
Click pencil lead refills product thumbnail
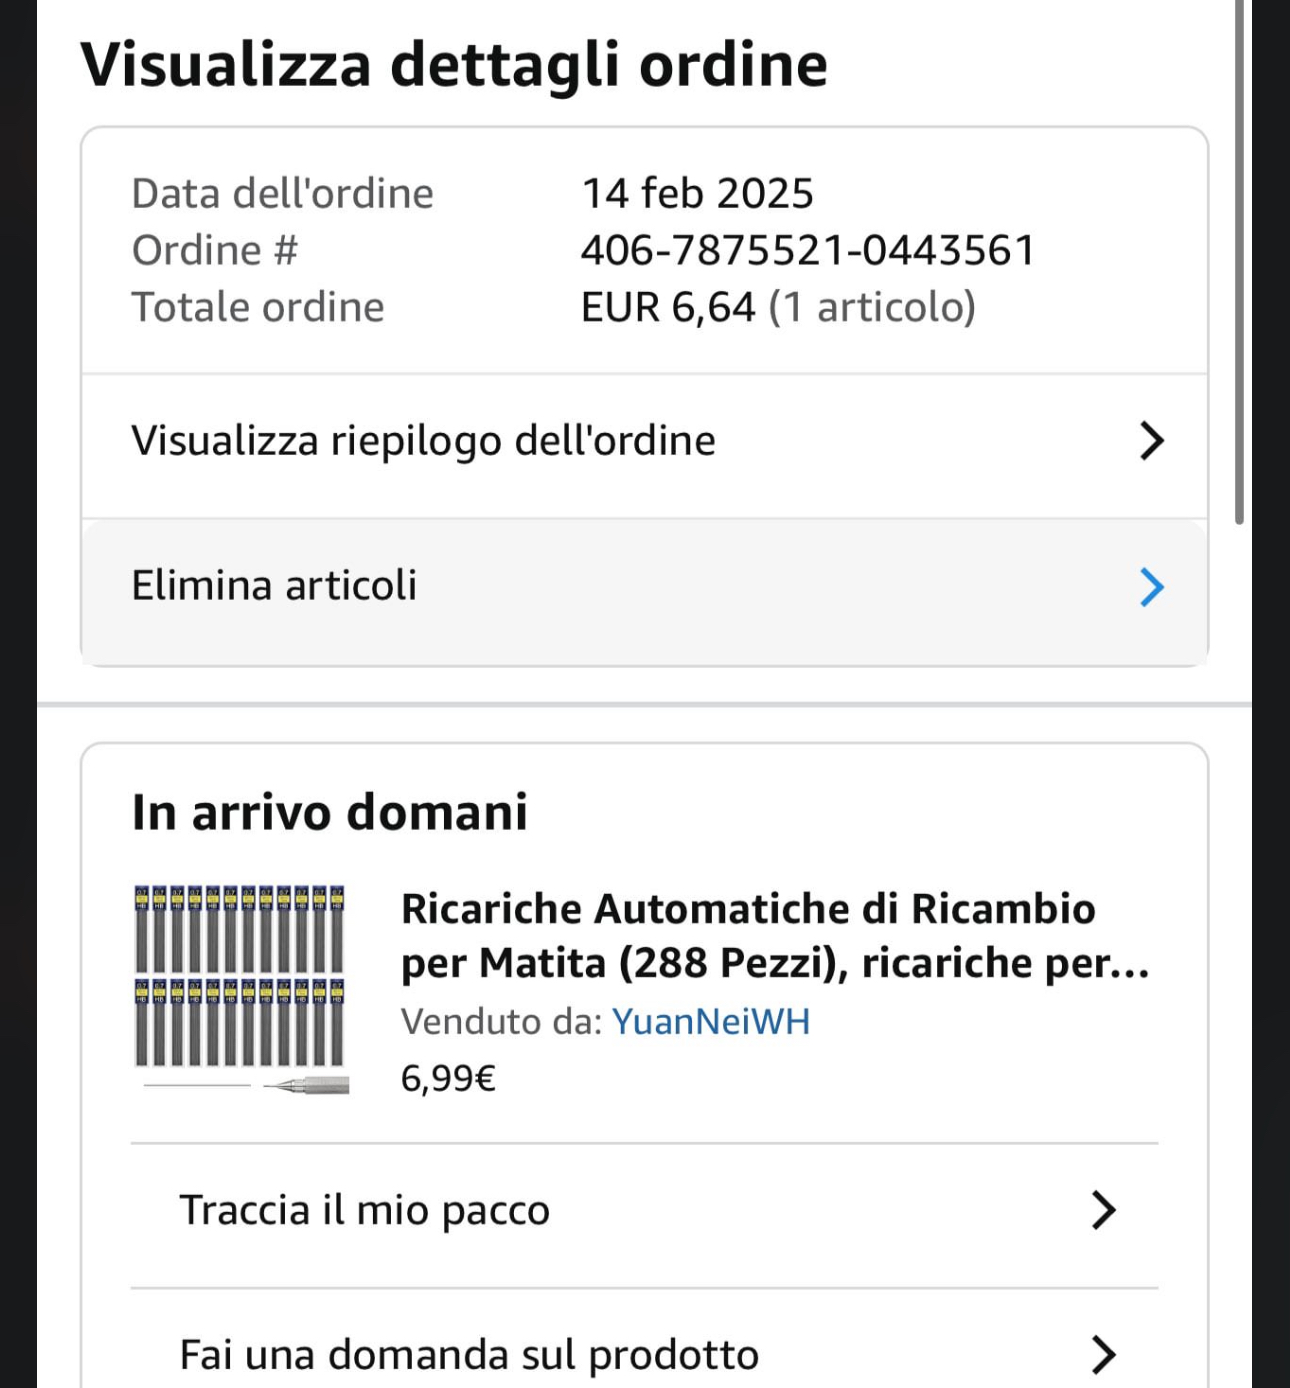240,989
